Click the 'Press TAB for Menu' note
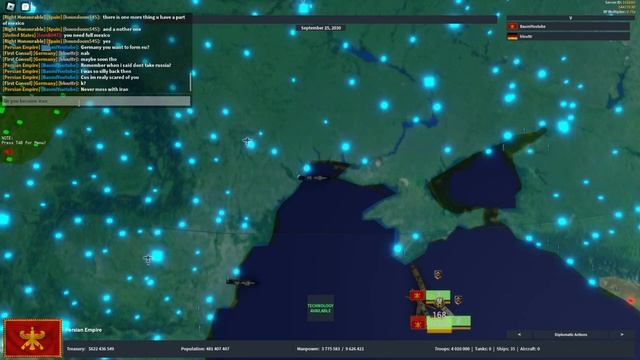This screenshot has height=360, width=640. (x=24, y=143)
